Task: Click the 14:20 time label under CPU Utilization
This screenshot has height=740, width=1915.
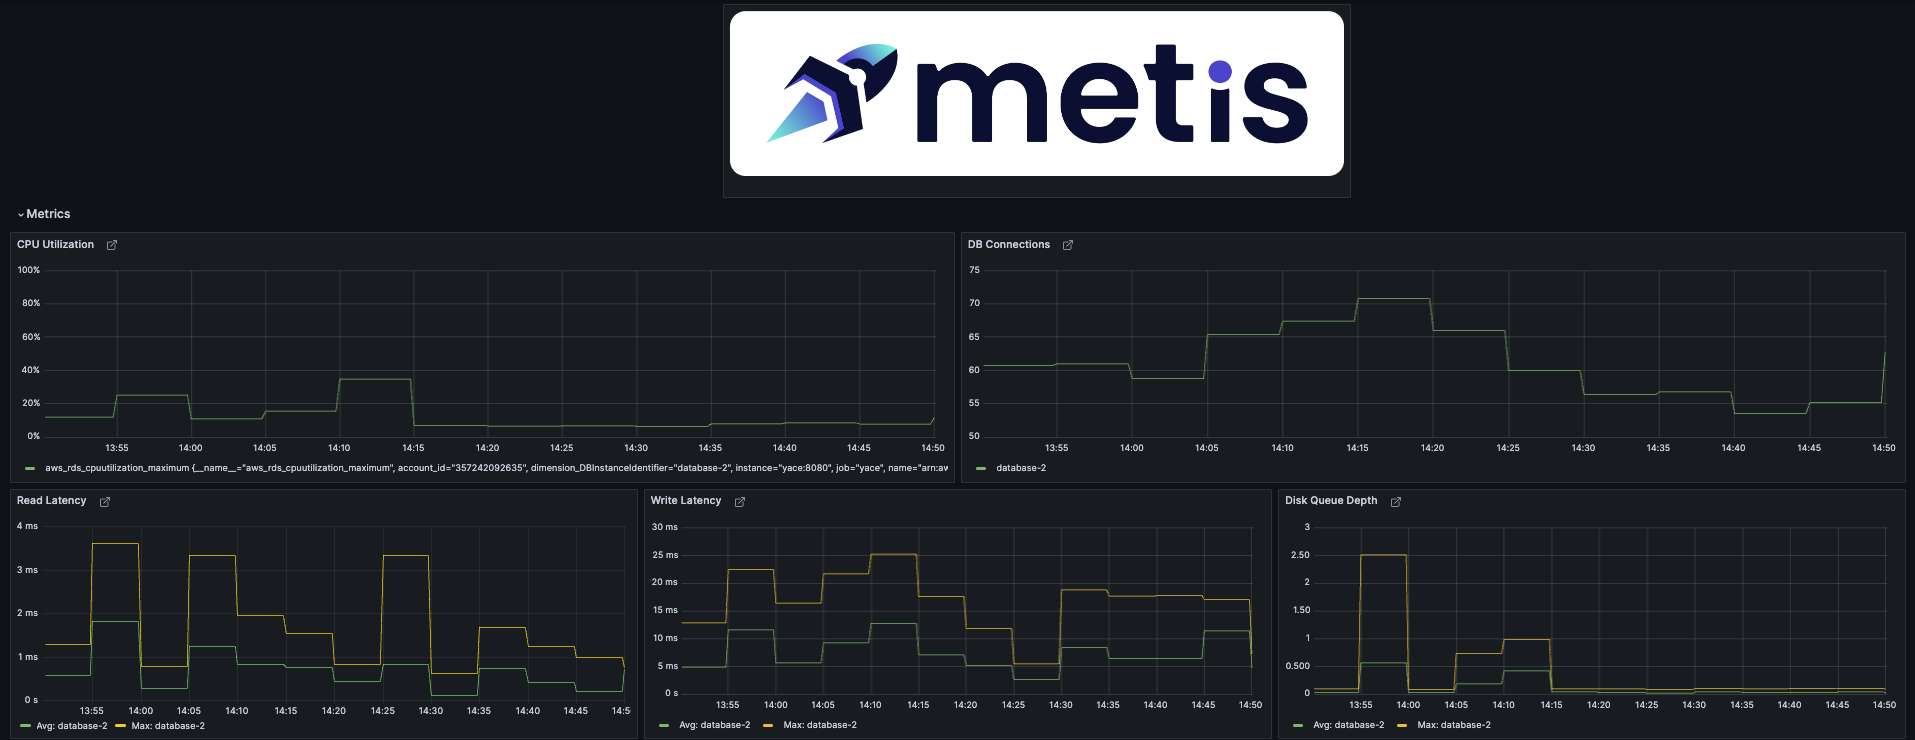Action: 487,448
